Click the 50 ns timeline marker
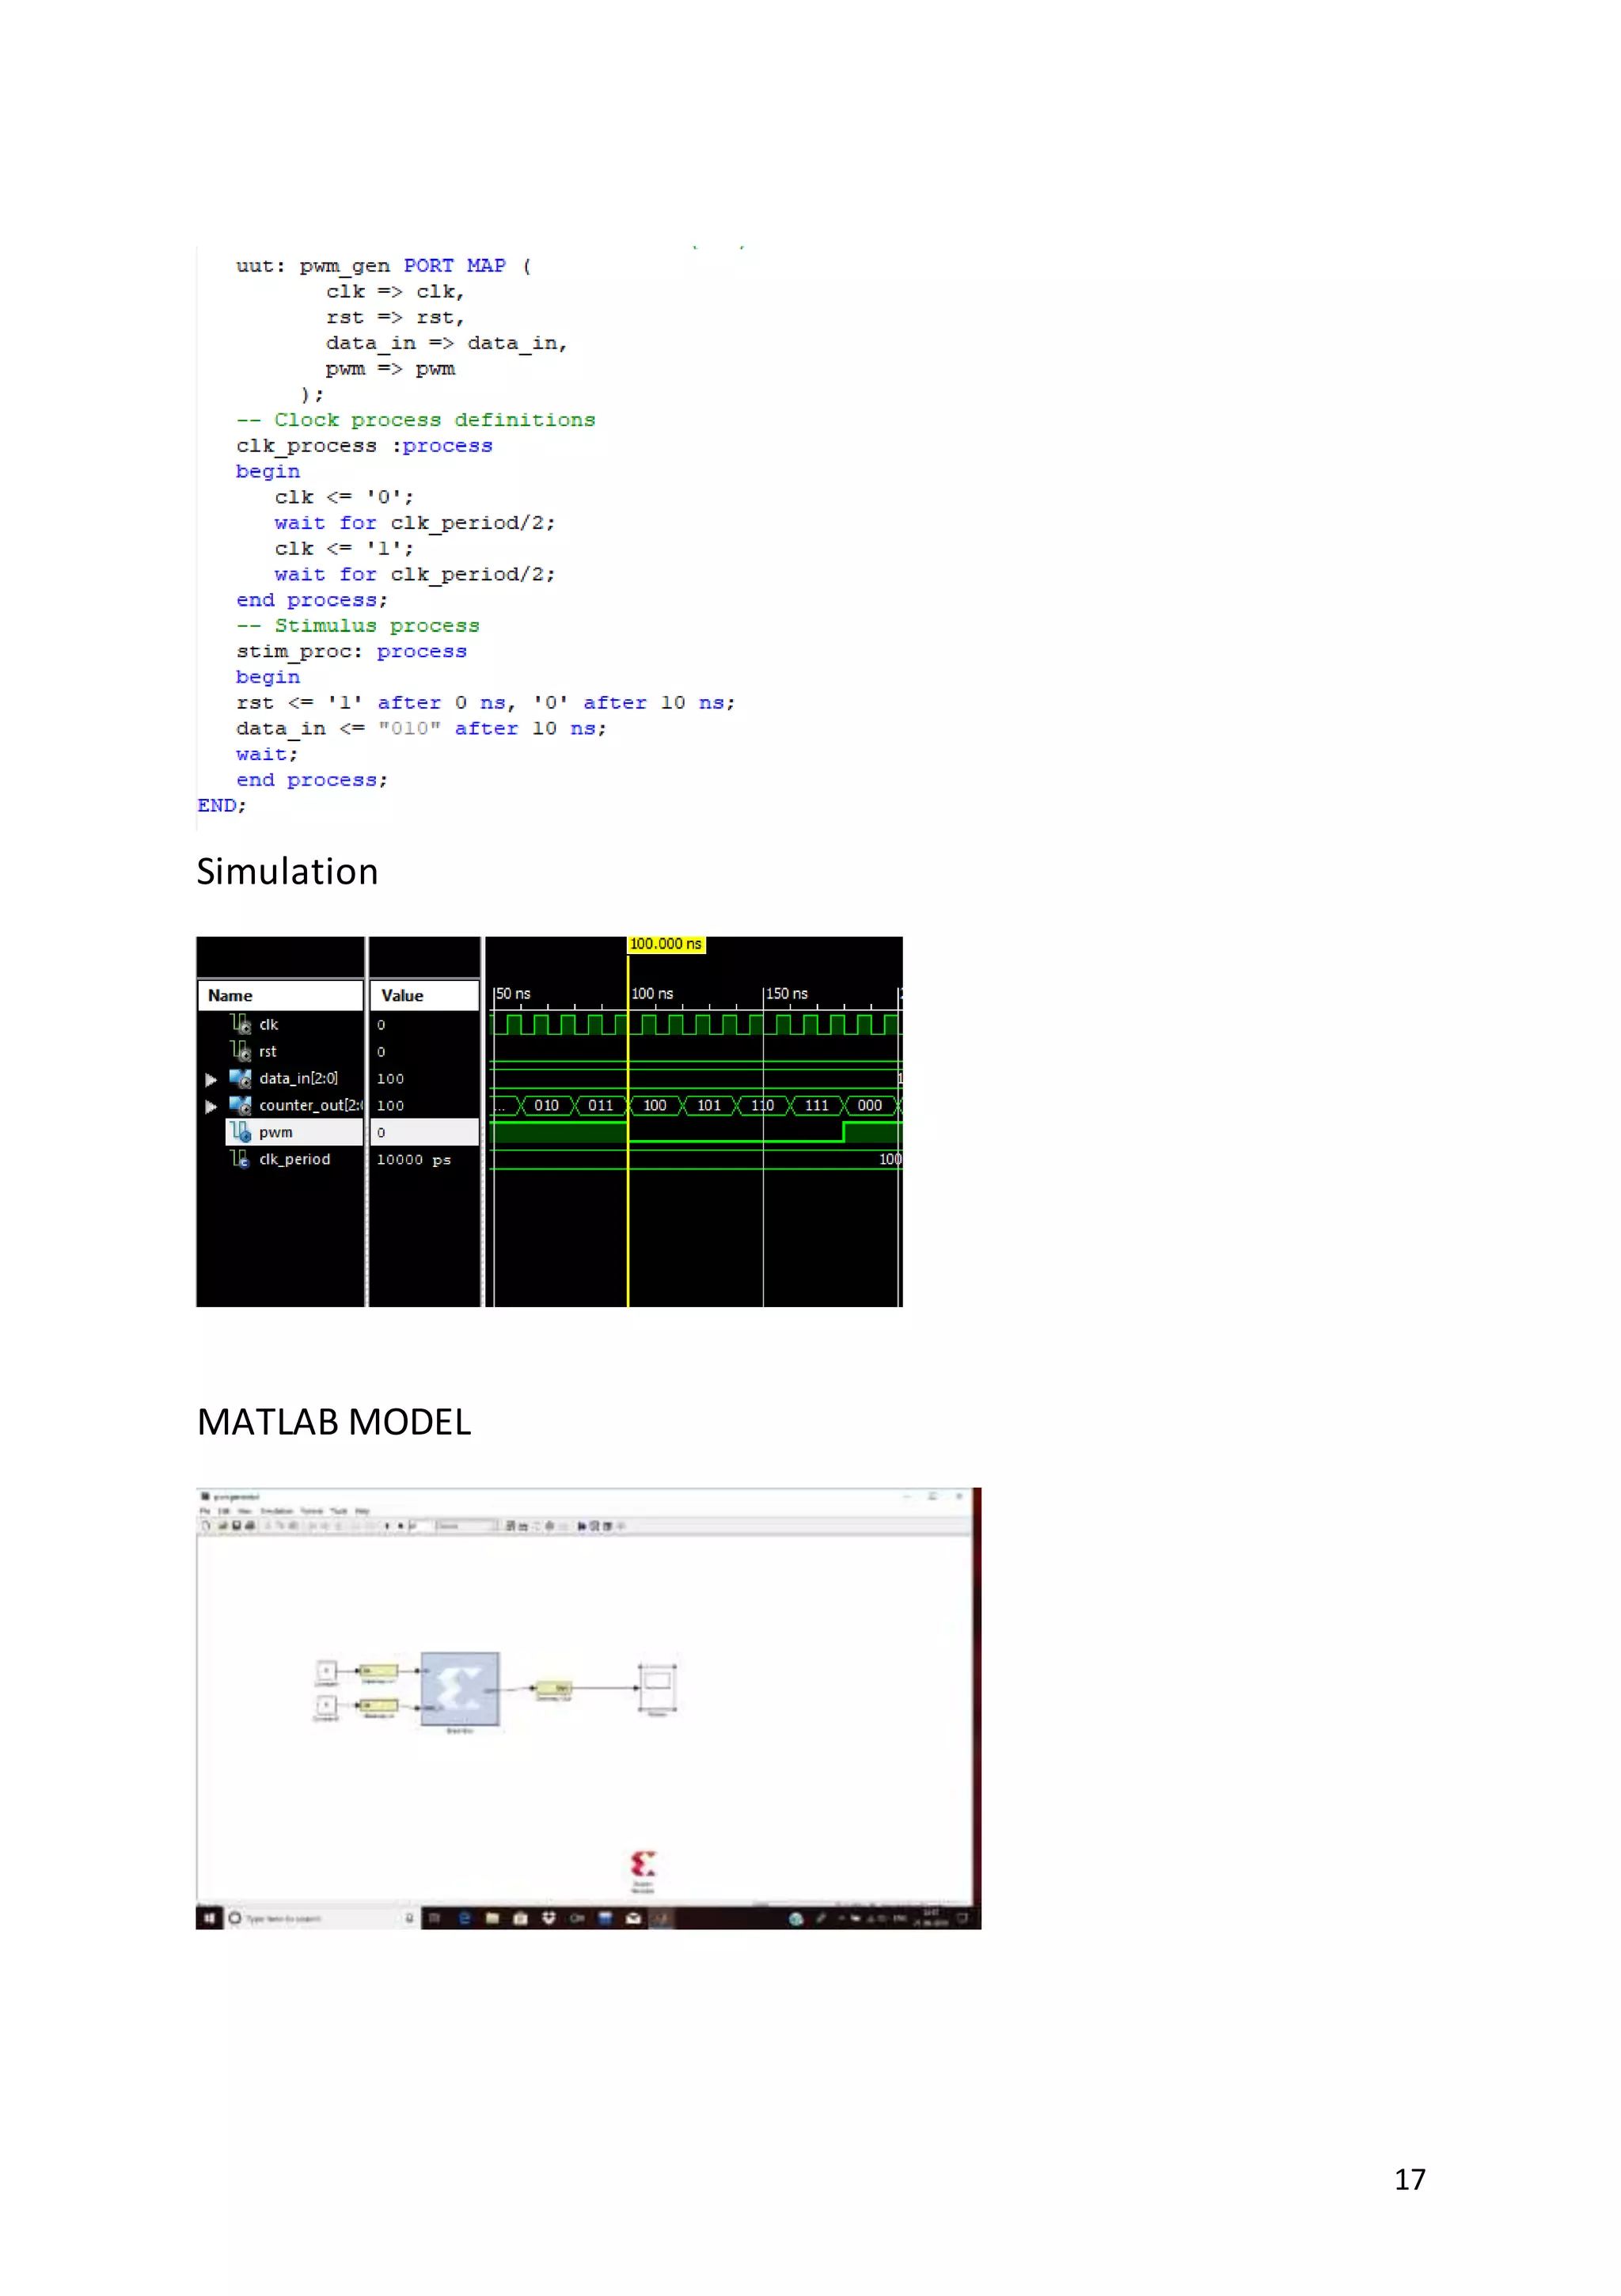The width and height of the screenshot is (1621, 2296). [x=513, y=993]
